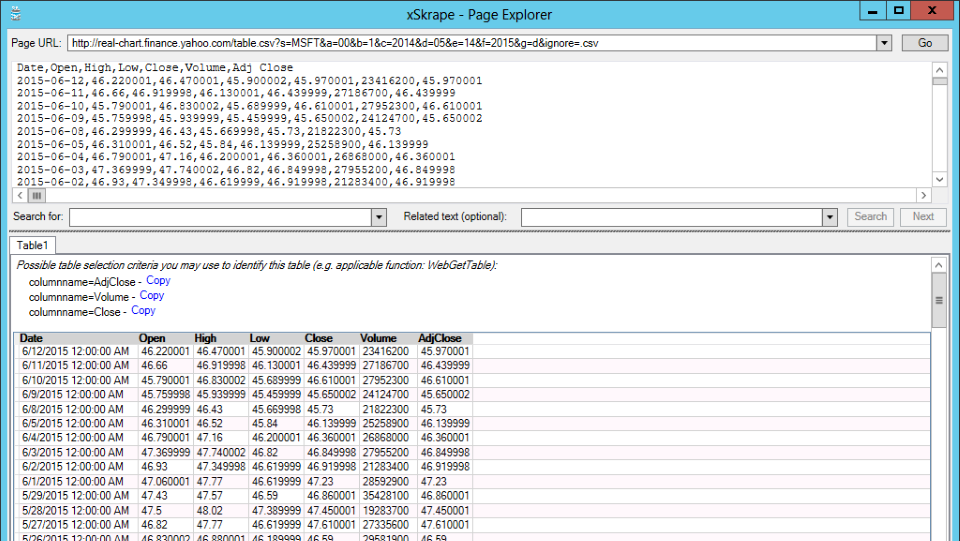Screen dimensions: 960x541
Task: Close the xSkrape Page Explorer window
Action: coord(932,11)
